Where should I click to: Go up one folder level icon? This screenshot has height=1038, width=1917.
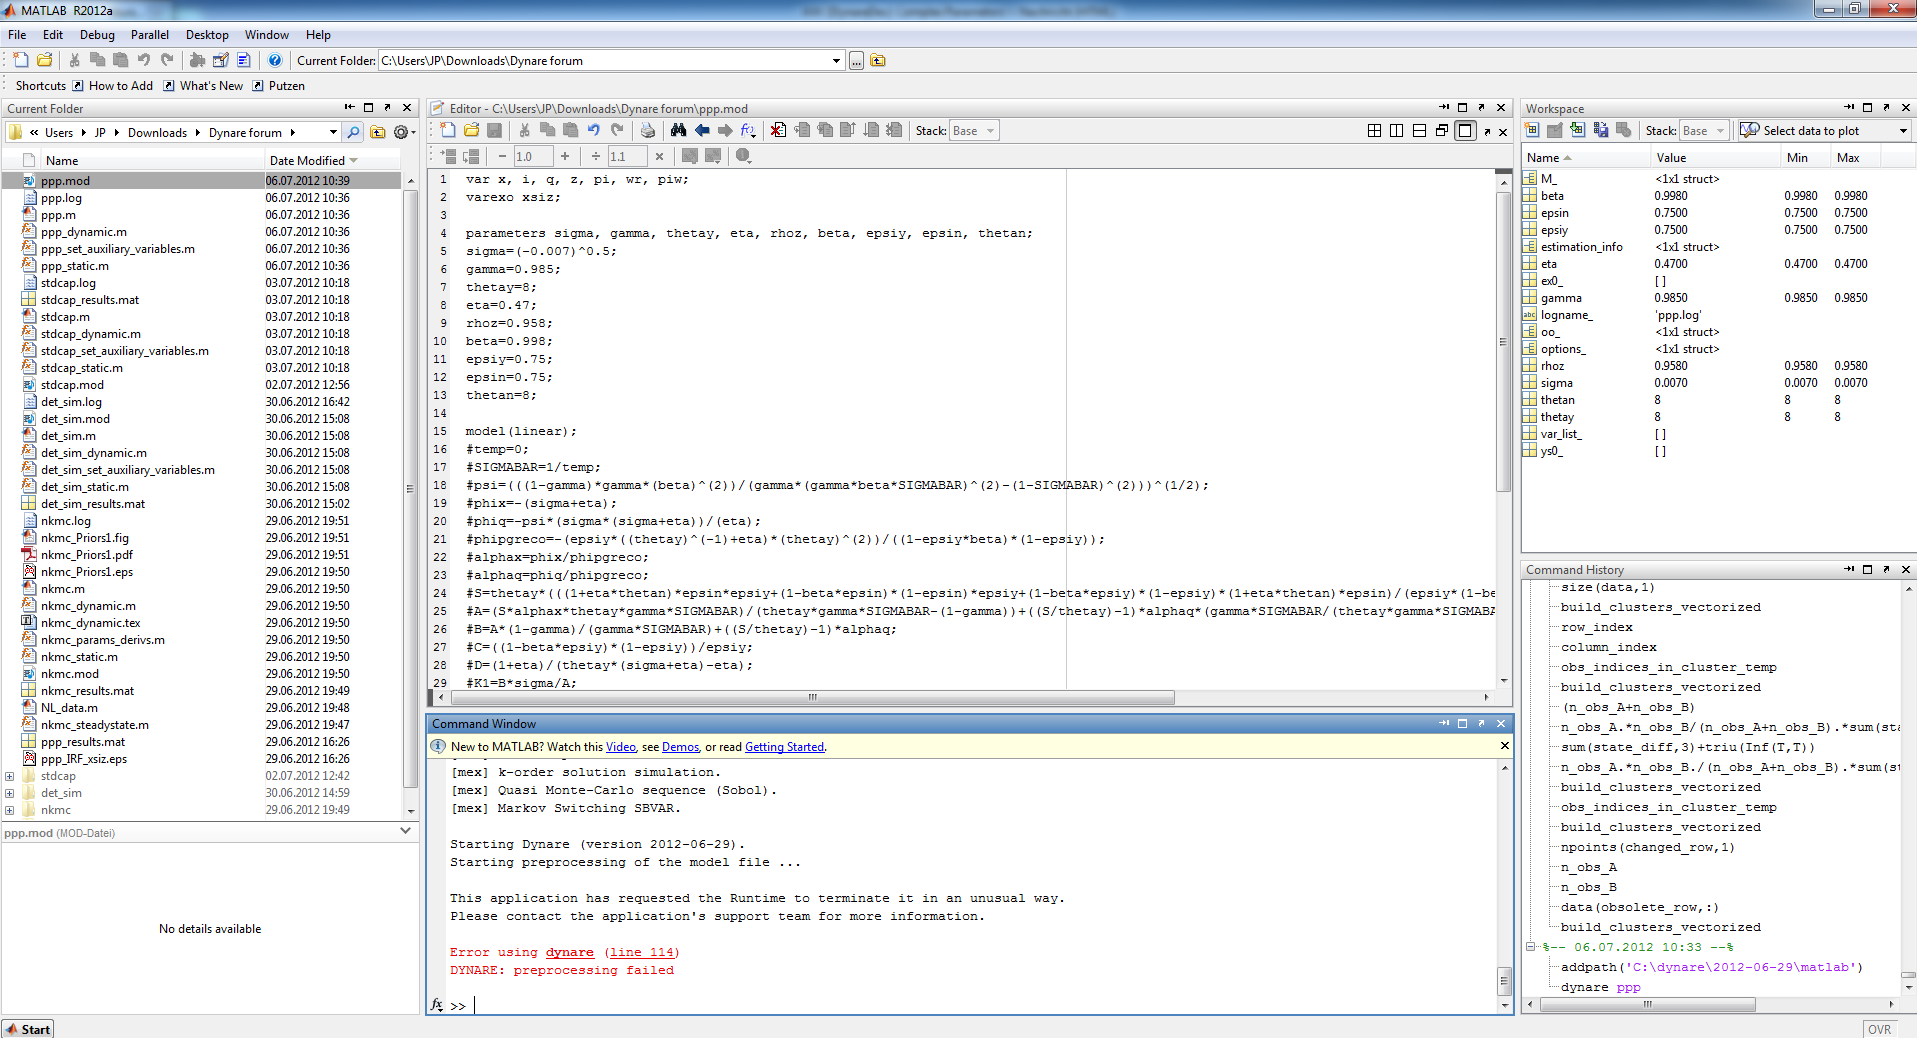(878, 60)
